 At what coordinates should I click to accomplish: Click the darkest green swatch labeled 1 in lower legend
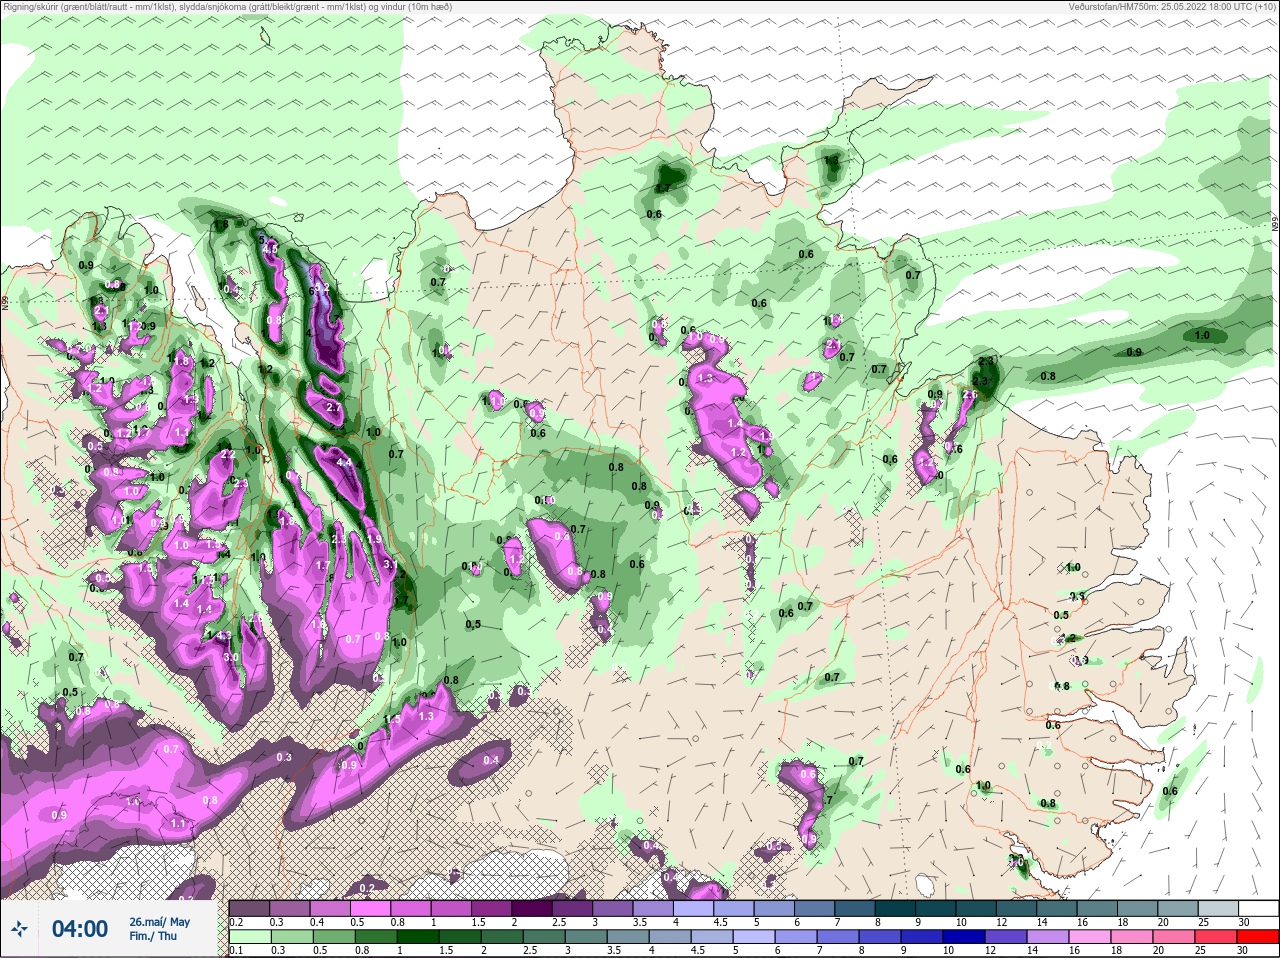(x=419, y=938)
